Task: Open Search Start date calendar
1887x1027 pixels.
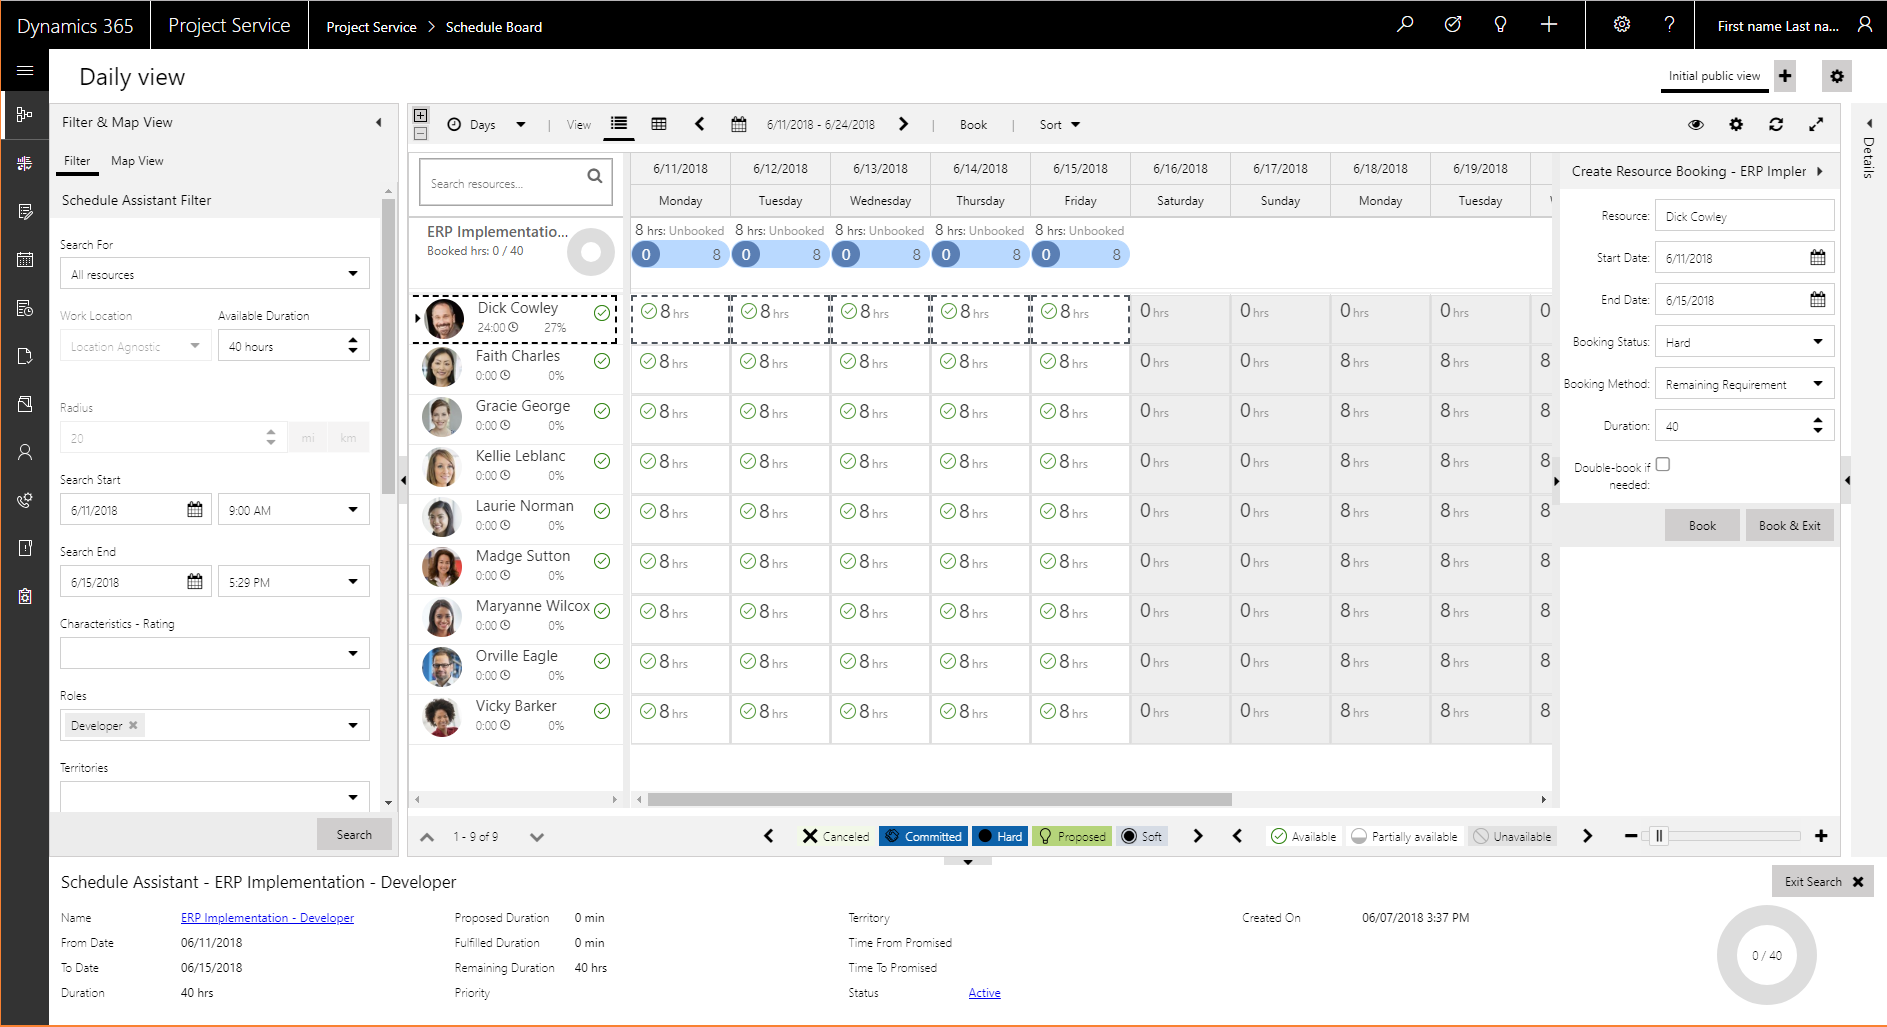Action: coord(195,510)
